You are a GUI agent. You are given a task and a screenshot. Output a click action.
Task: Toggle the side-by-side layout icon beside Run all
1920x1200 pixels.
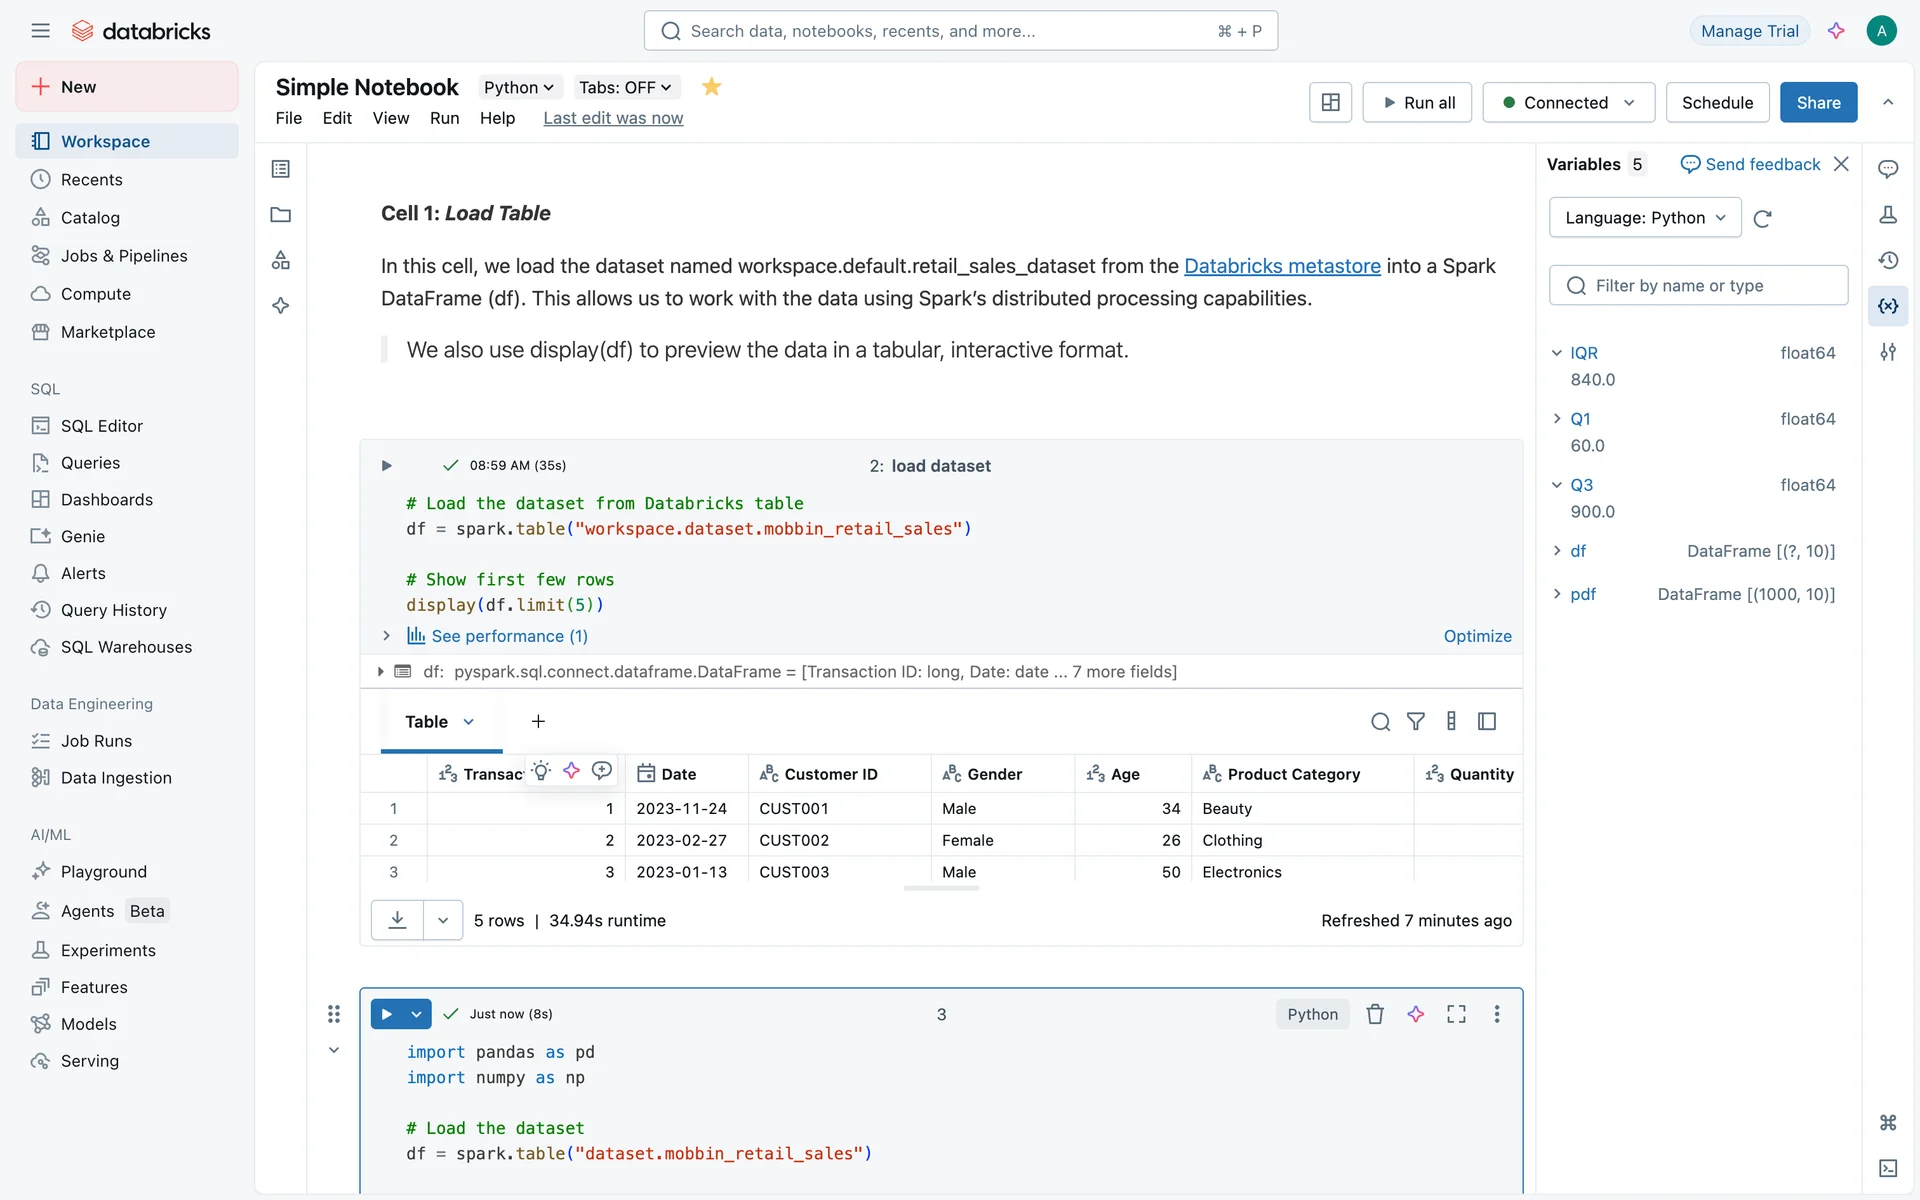coord(1330,102)
